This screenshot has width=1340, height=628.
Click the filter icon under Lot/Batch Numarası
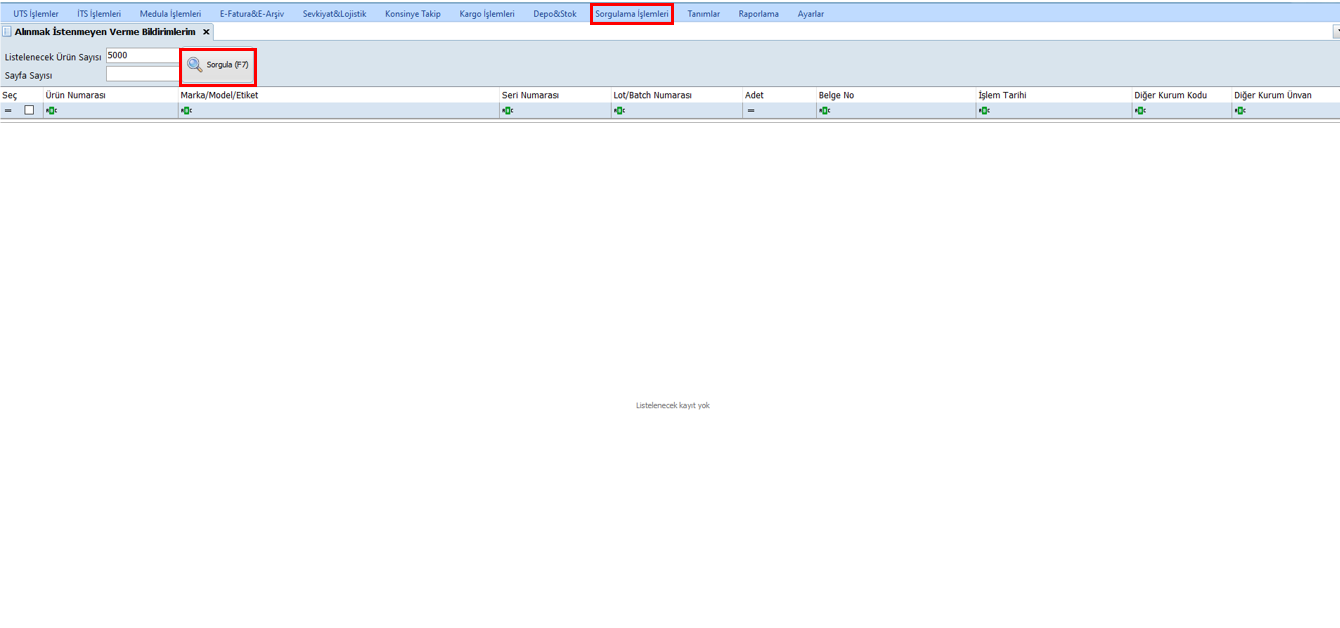pos(619,111)
